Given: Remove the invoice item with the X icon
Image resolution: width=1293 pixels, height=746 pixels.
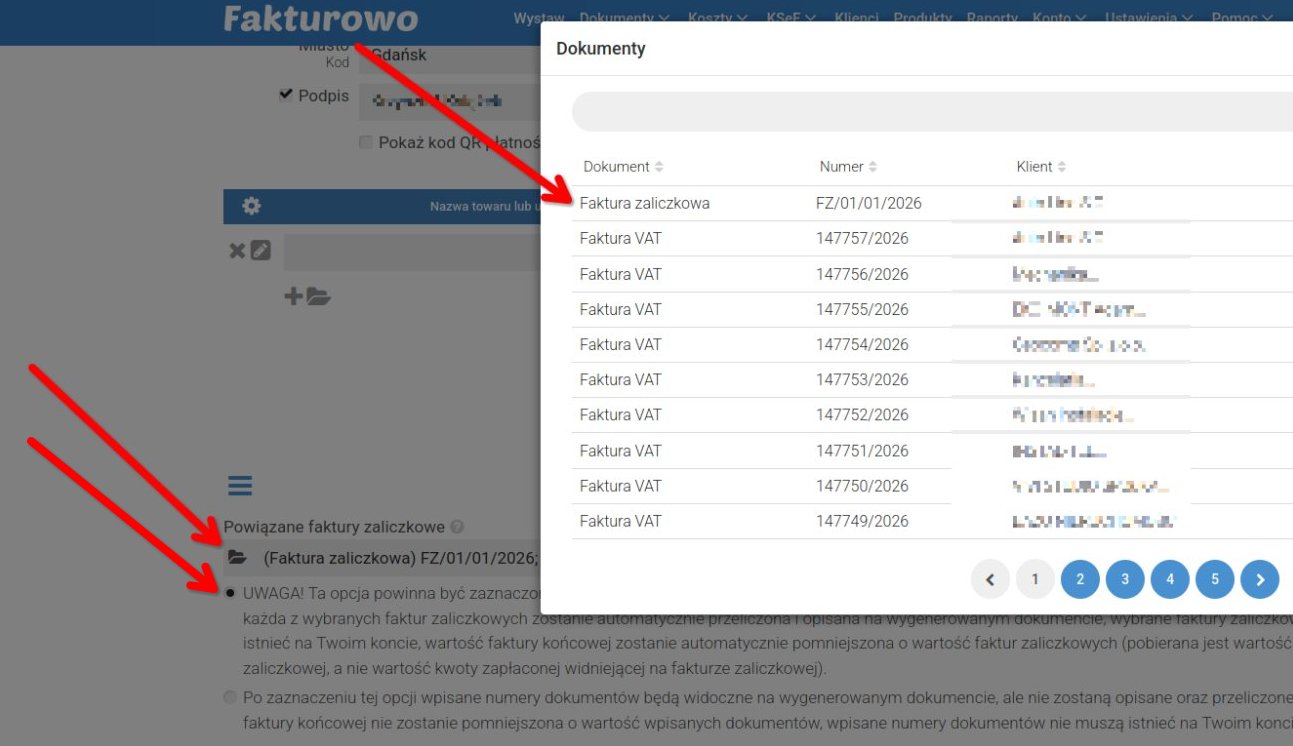Looking at the screenshot, I should pyautogui.click(x=237, y=251).
